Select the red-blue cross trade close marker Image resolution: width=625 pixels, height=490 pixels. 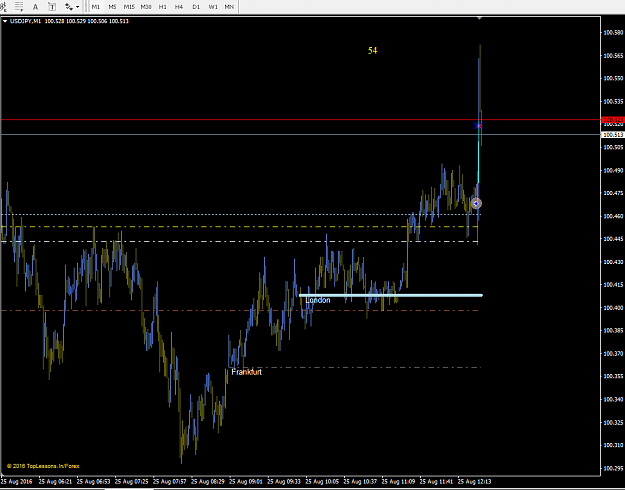pos(478,126)
